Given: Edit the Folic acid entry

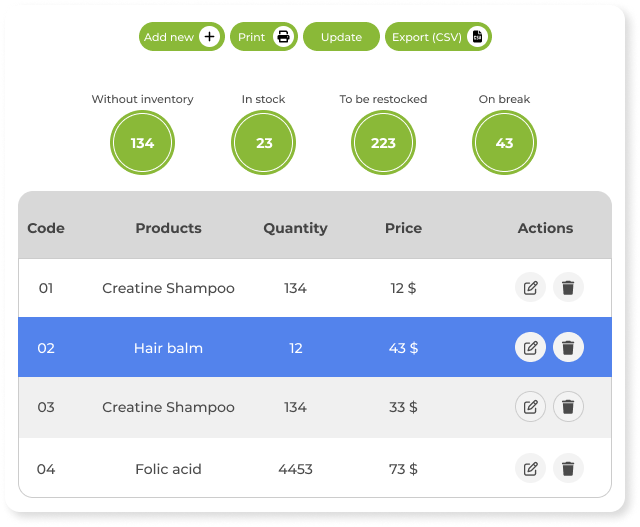Looking at the screenshot, I should click(530, 468).
